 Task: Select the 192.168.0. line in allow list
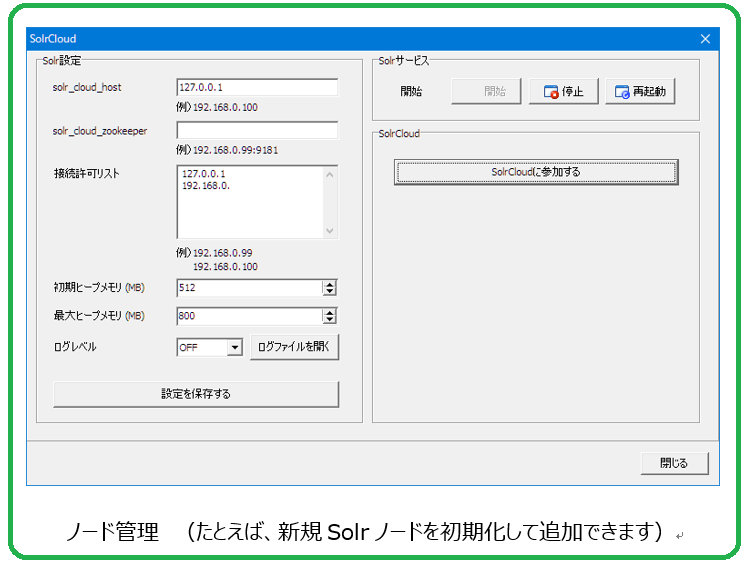(206, 185)
